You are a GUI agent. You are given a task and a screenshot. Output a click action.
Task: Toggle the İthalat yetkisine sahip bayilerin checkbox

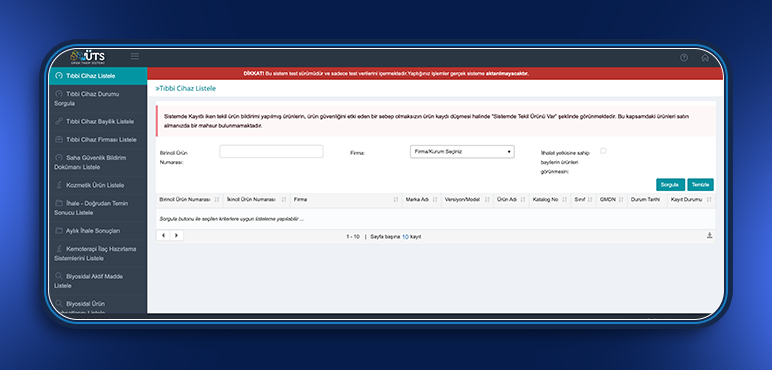click(x=603, y=151)
